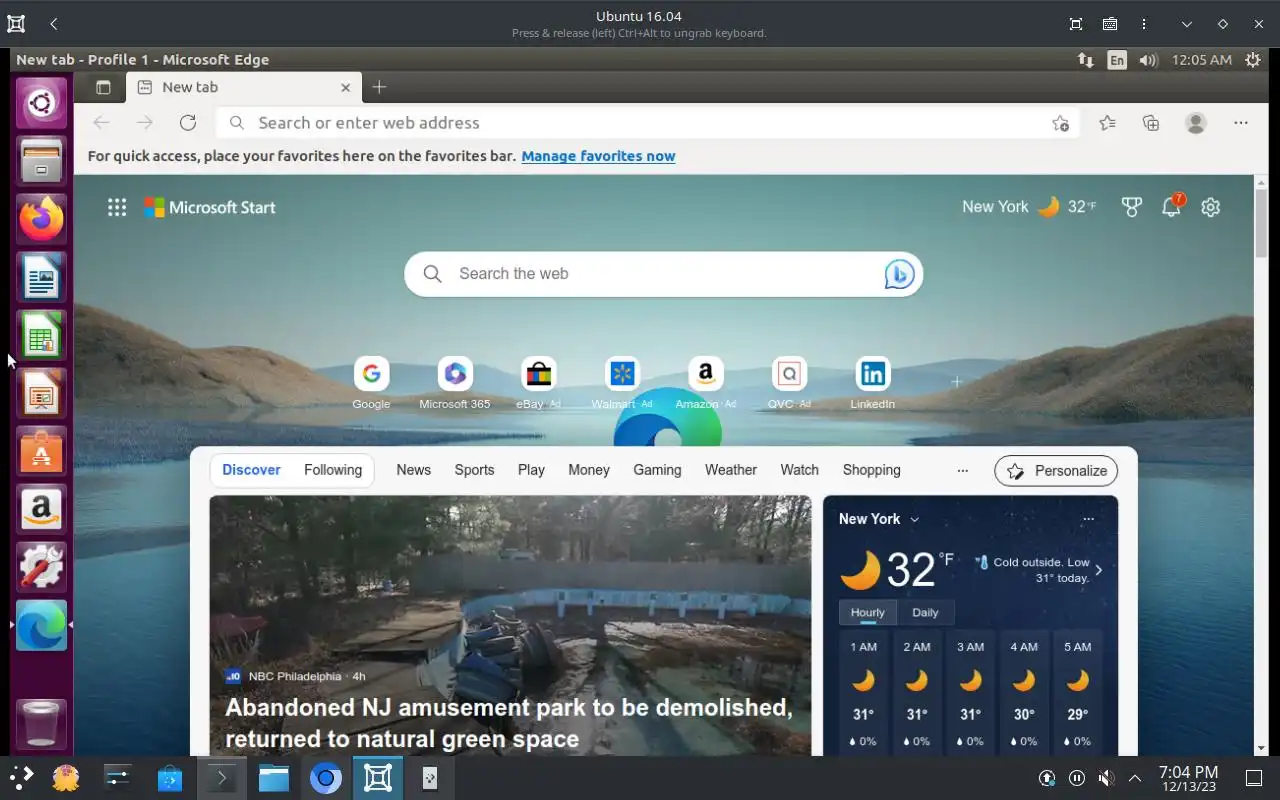Refresh the page
The height and width of the screenshot is (800, 1280).
tap(188, 123)
